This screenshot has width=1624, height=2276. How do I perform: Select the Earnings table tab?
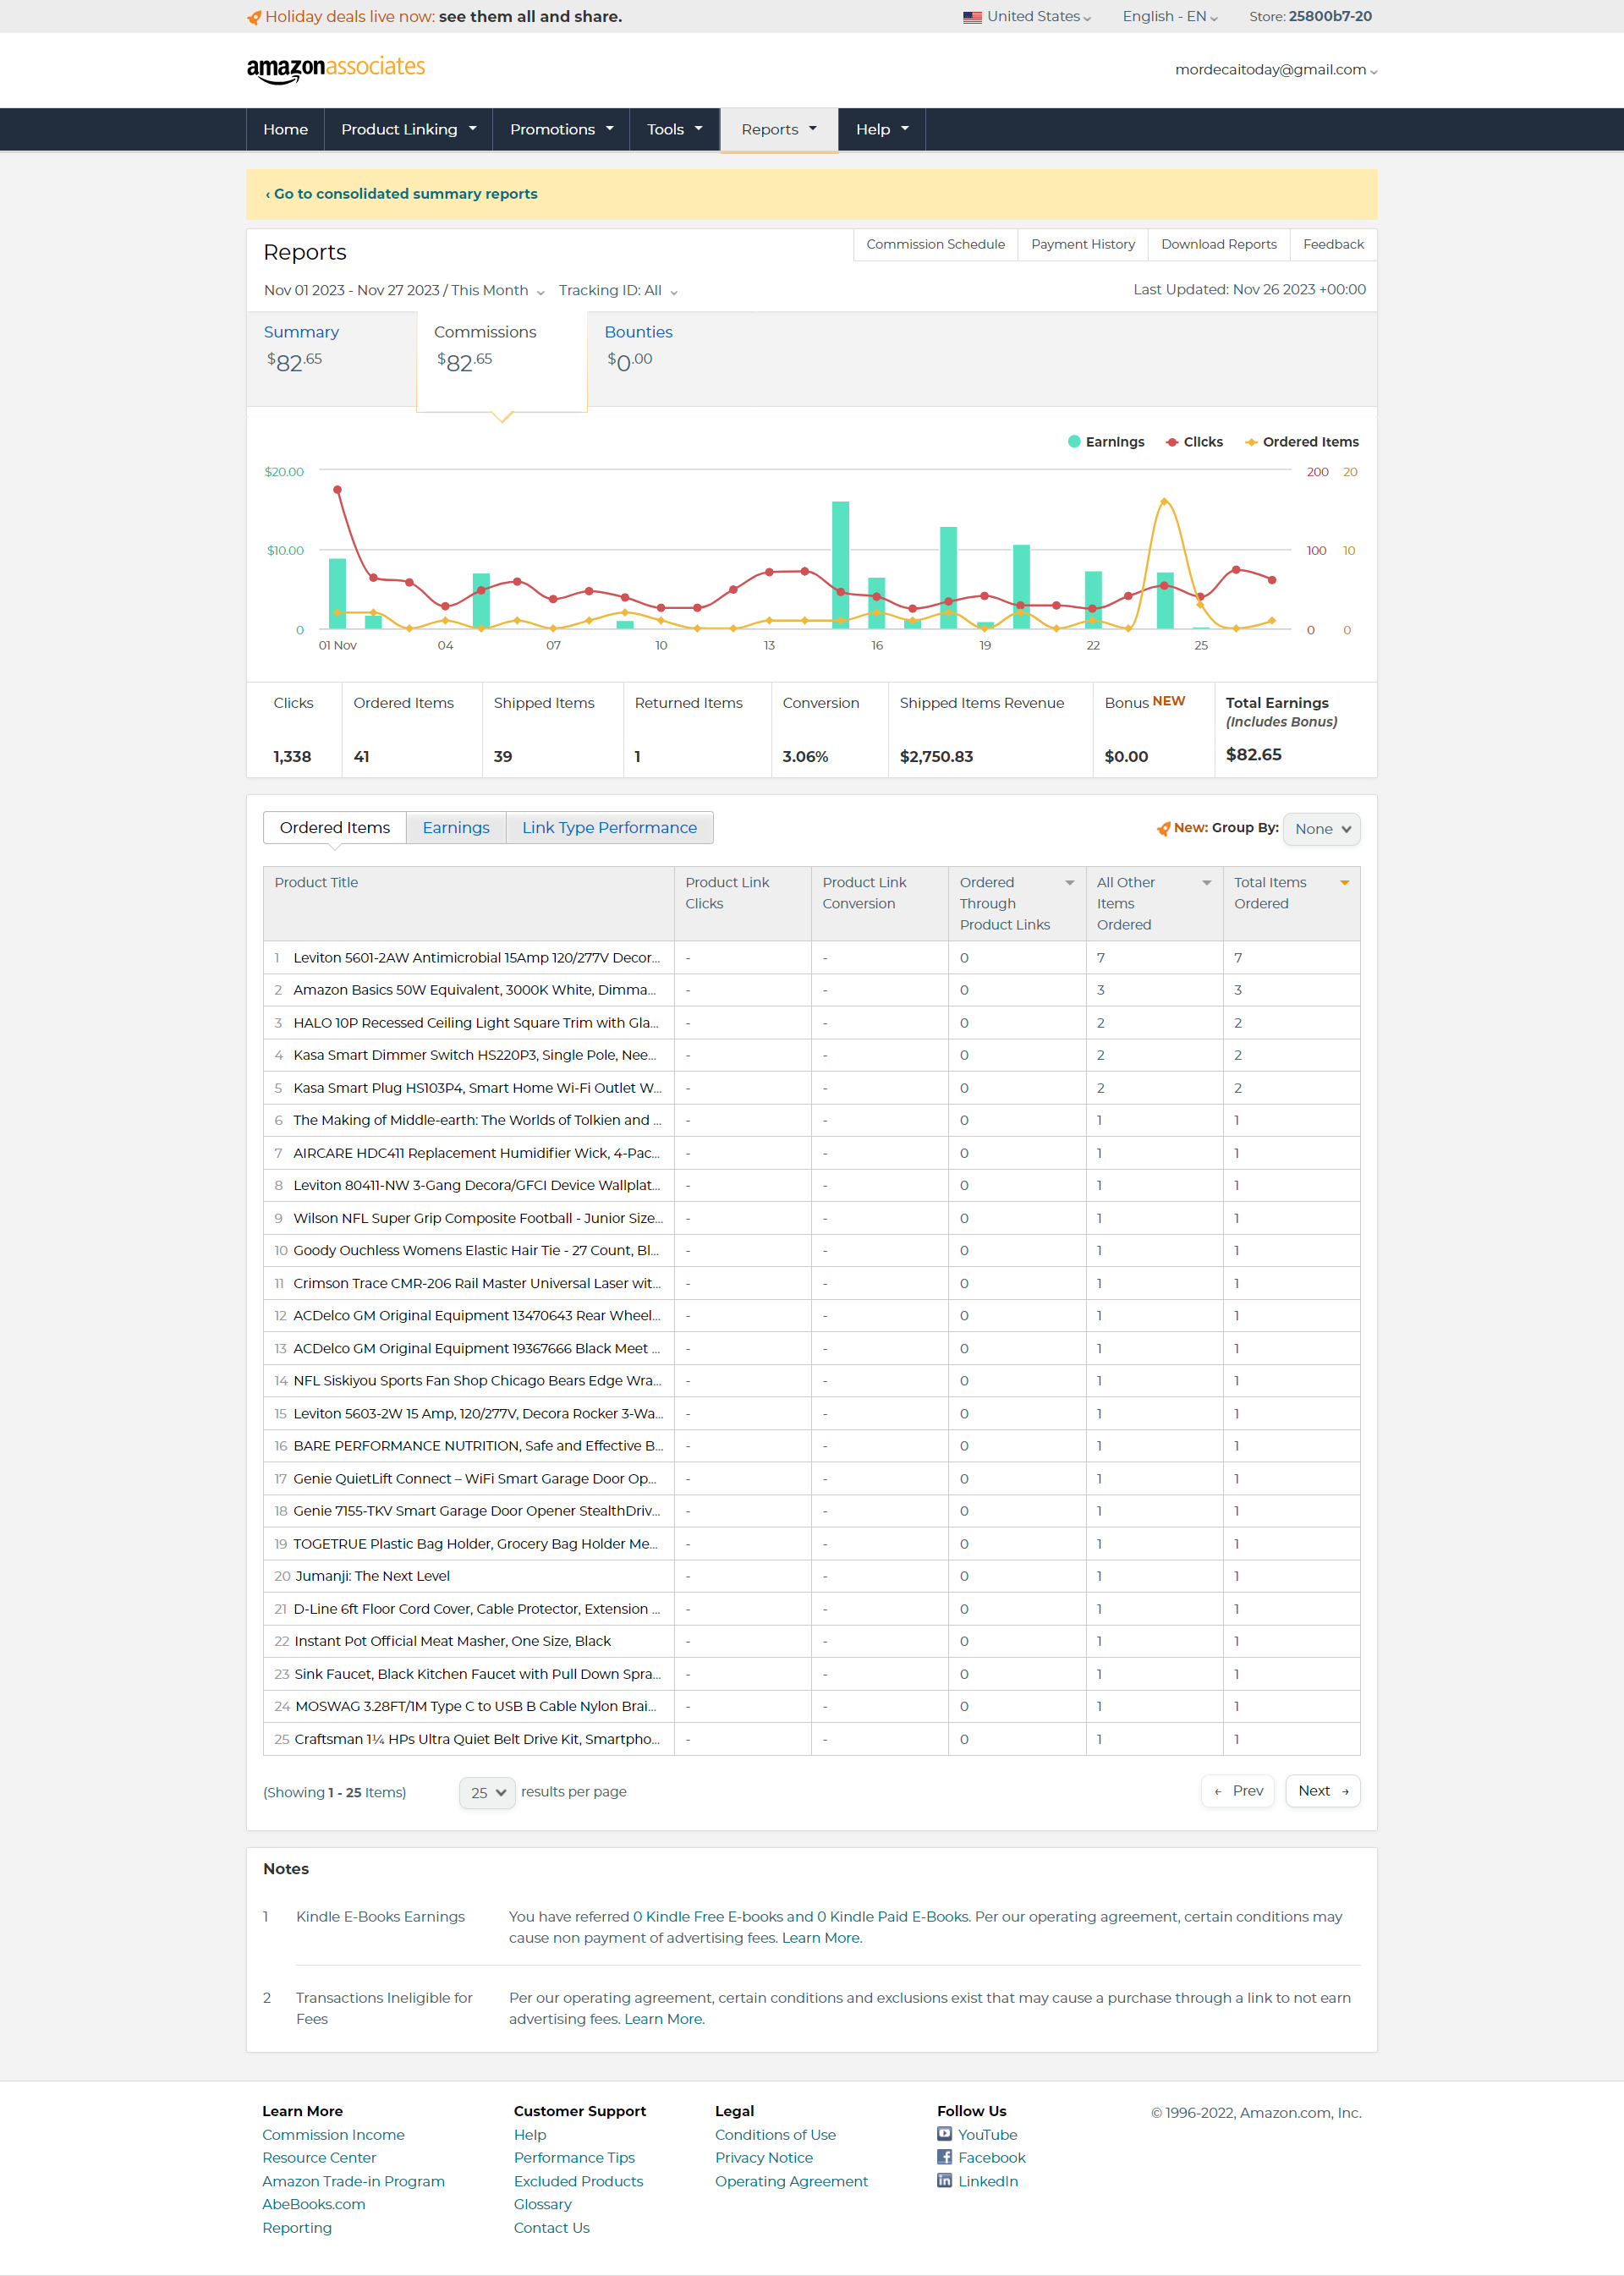coord(456,828)
